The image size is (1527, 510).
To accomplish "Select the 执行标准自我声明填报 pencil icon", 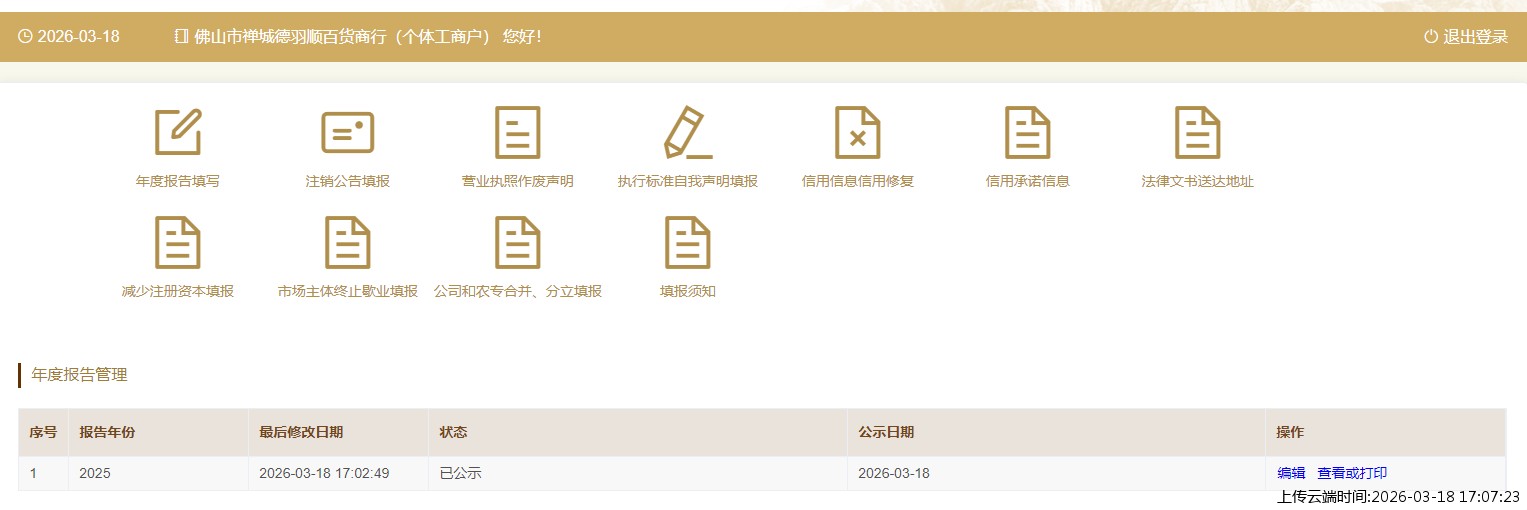I will coord(688,132).
